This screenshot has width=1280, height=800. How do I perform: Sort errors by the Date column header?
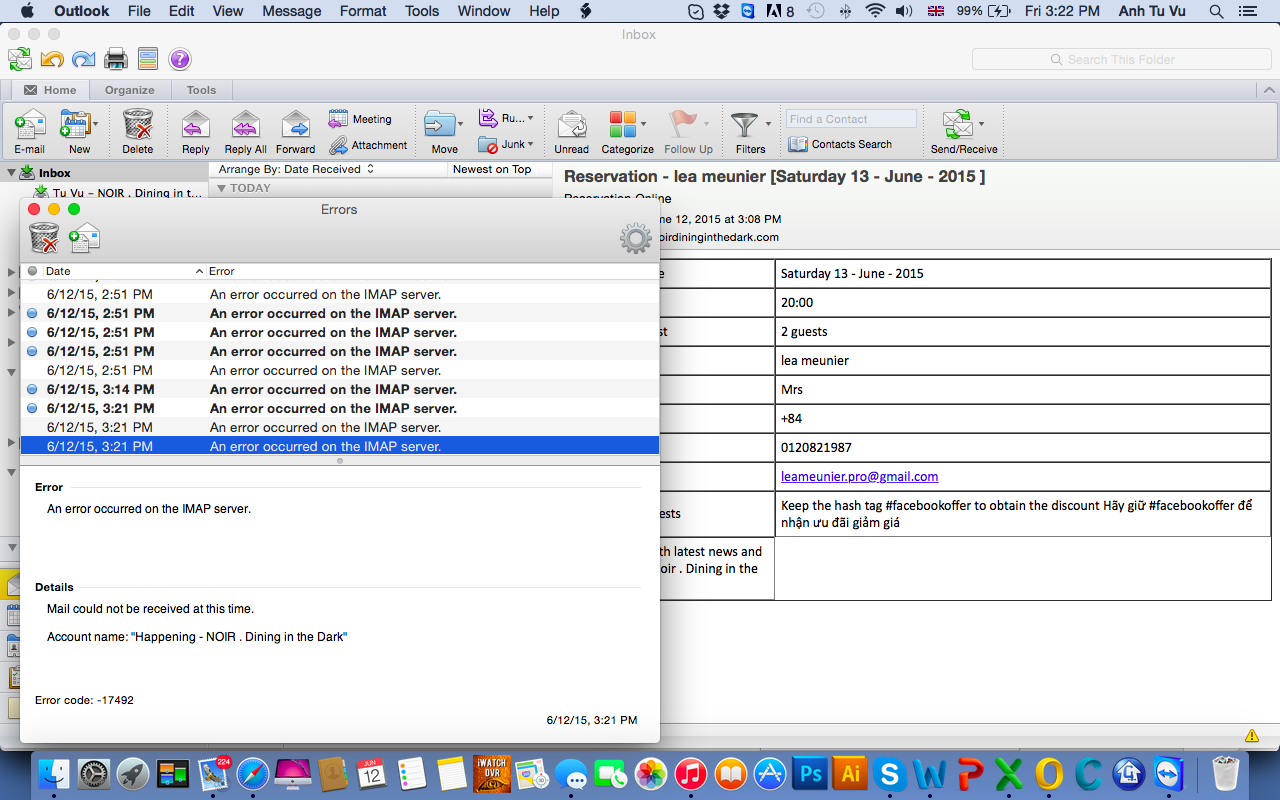124,271
